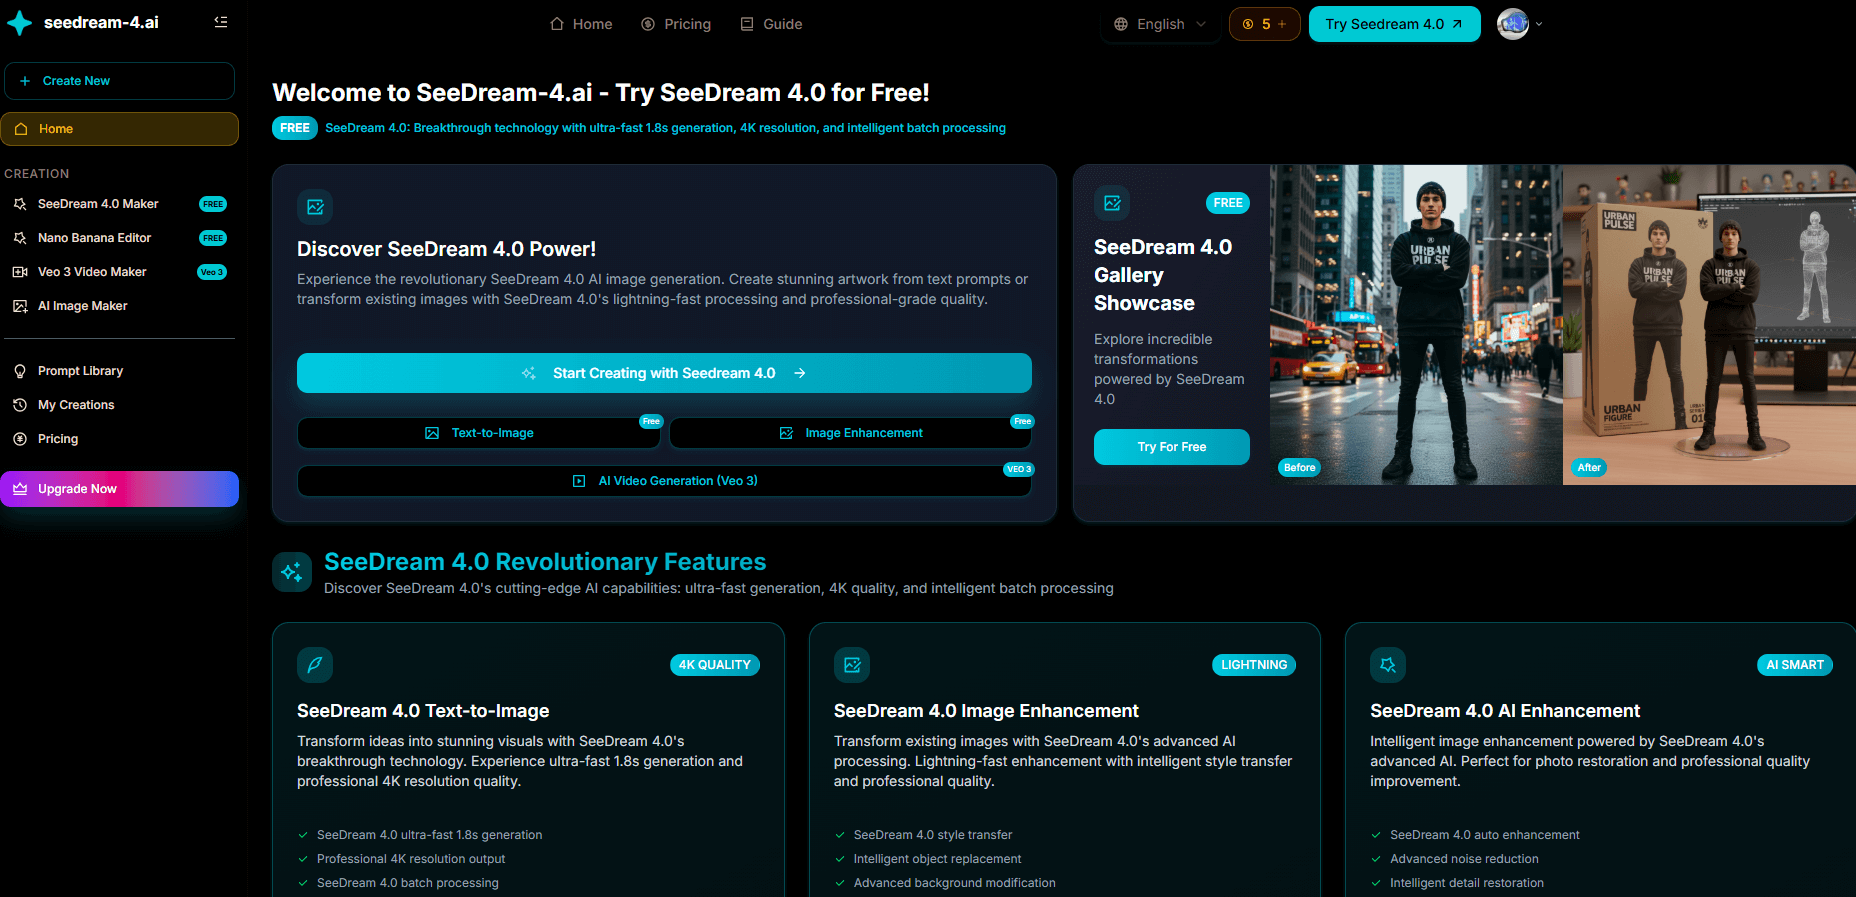
Task: Click the Upgrade Now button
Action: tap(119, 489)
